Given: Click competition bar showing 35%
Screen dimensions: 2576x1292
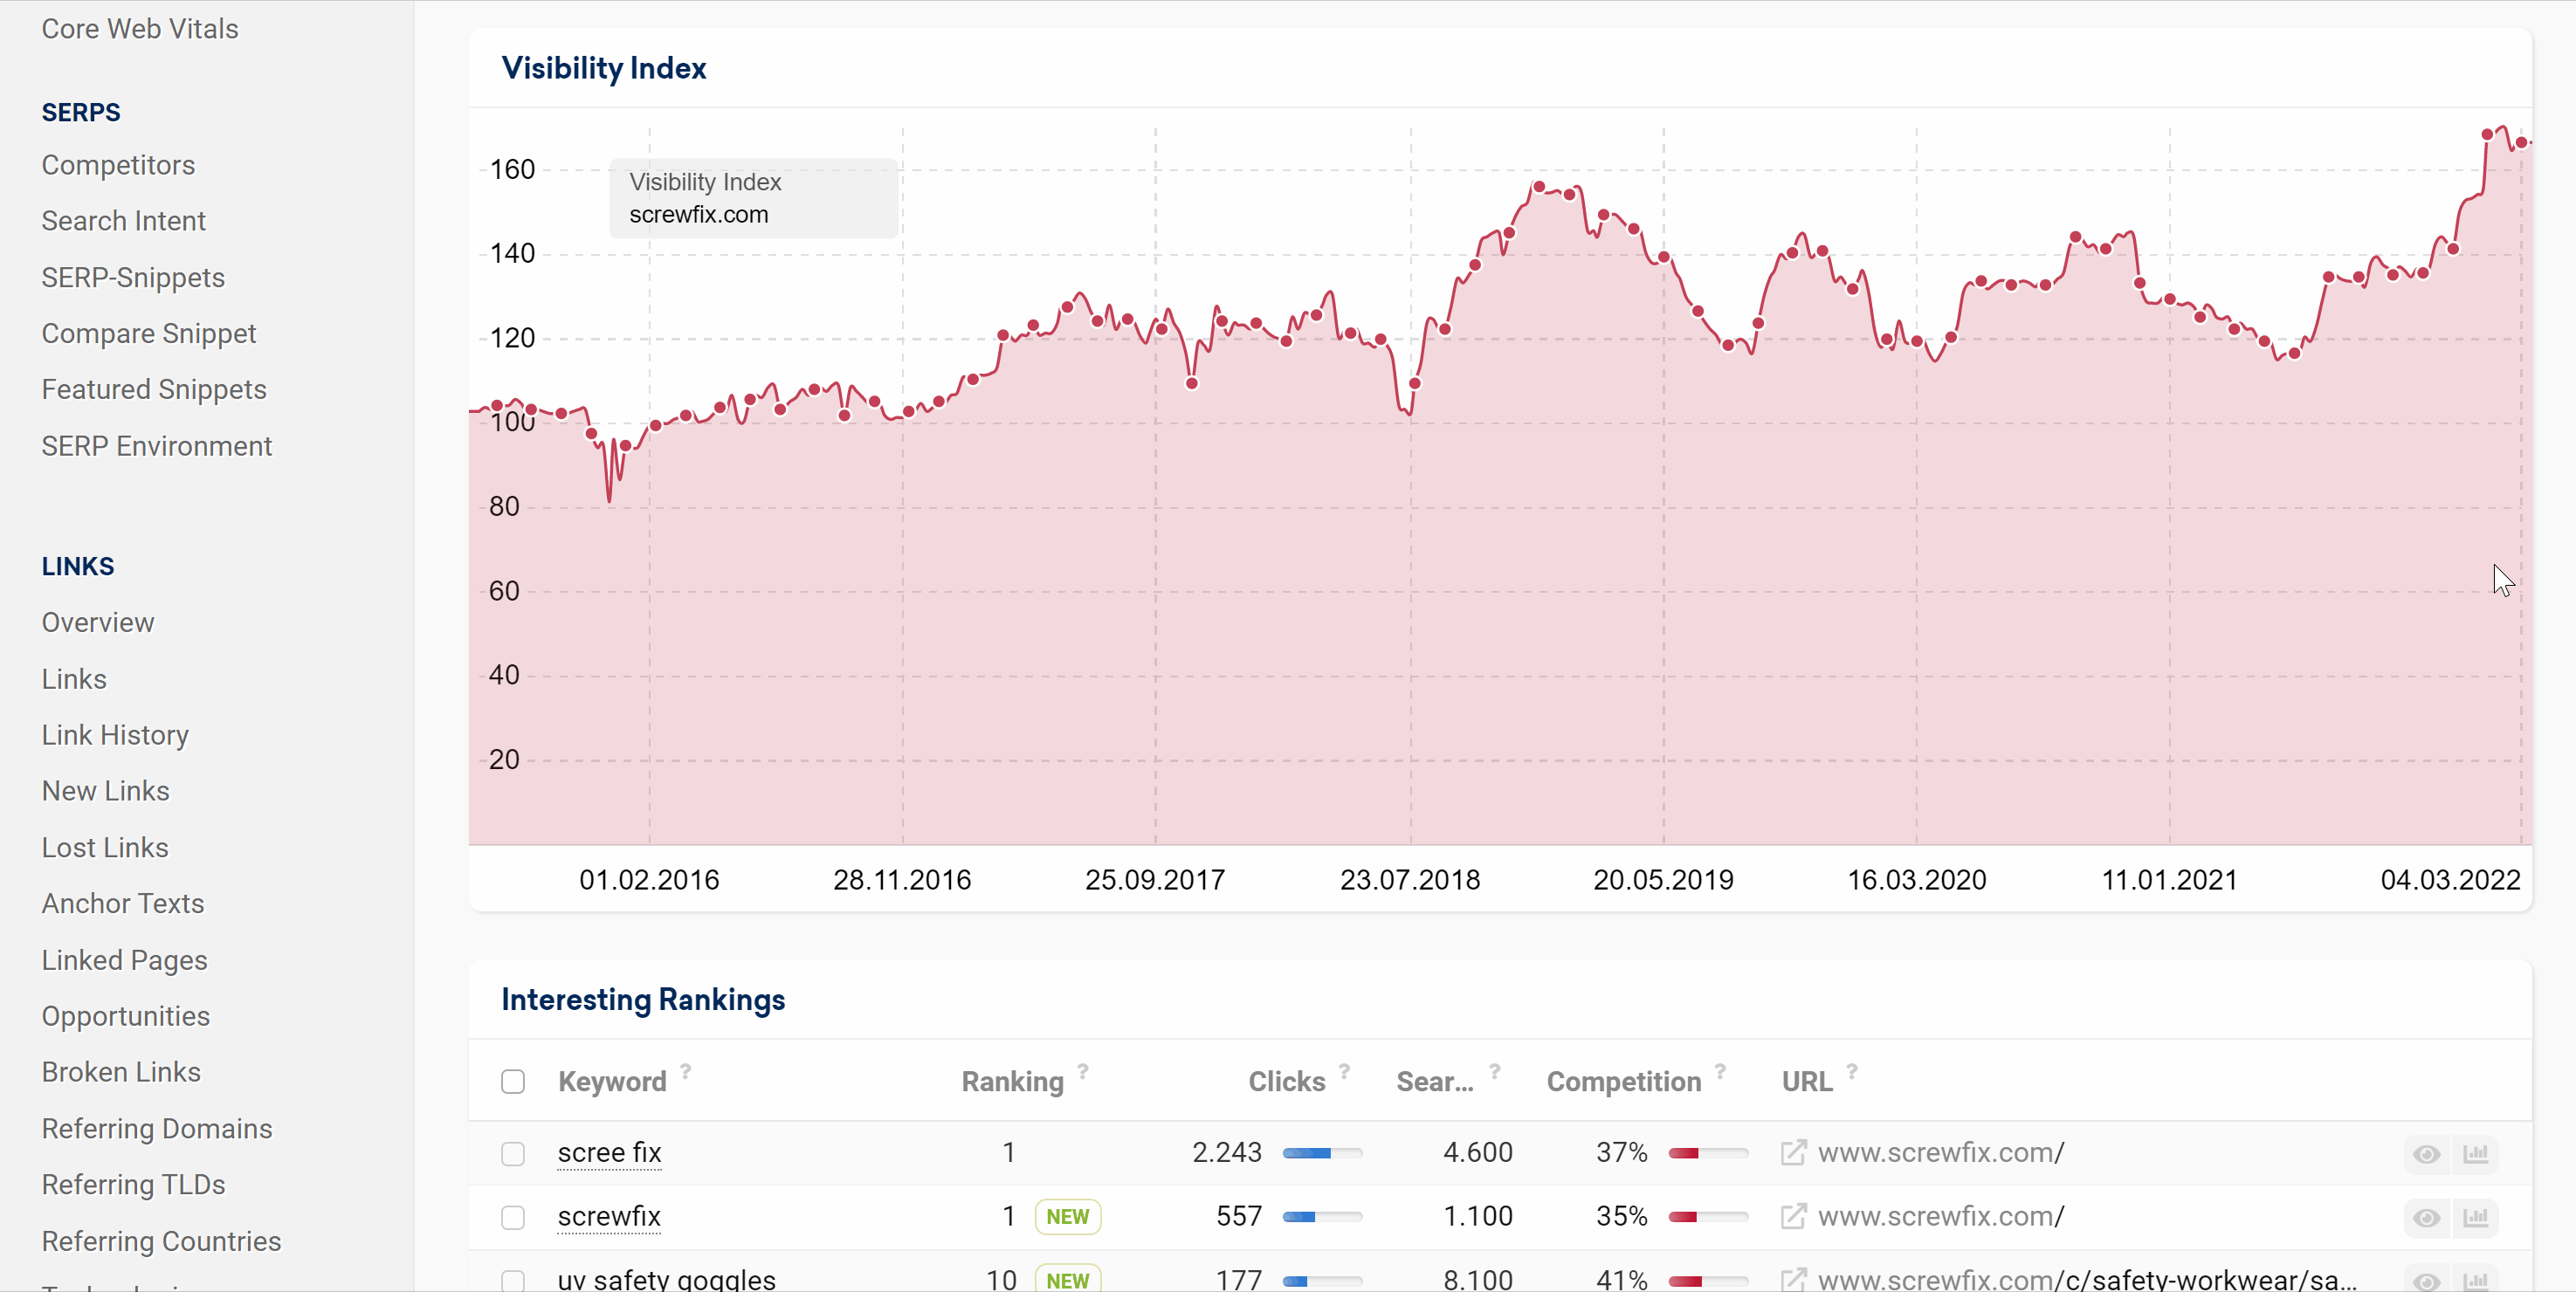Looking at the screenshot, I should [x=1708, y=1218].
